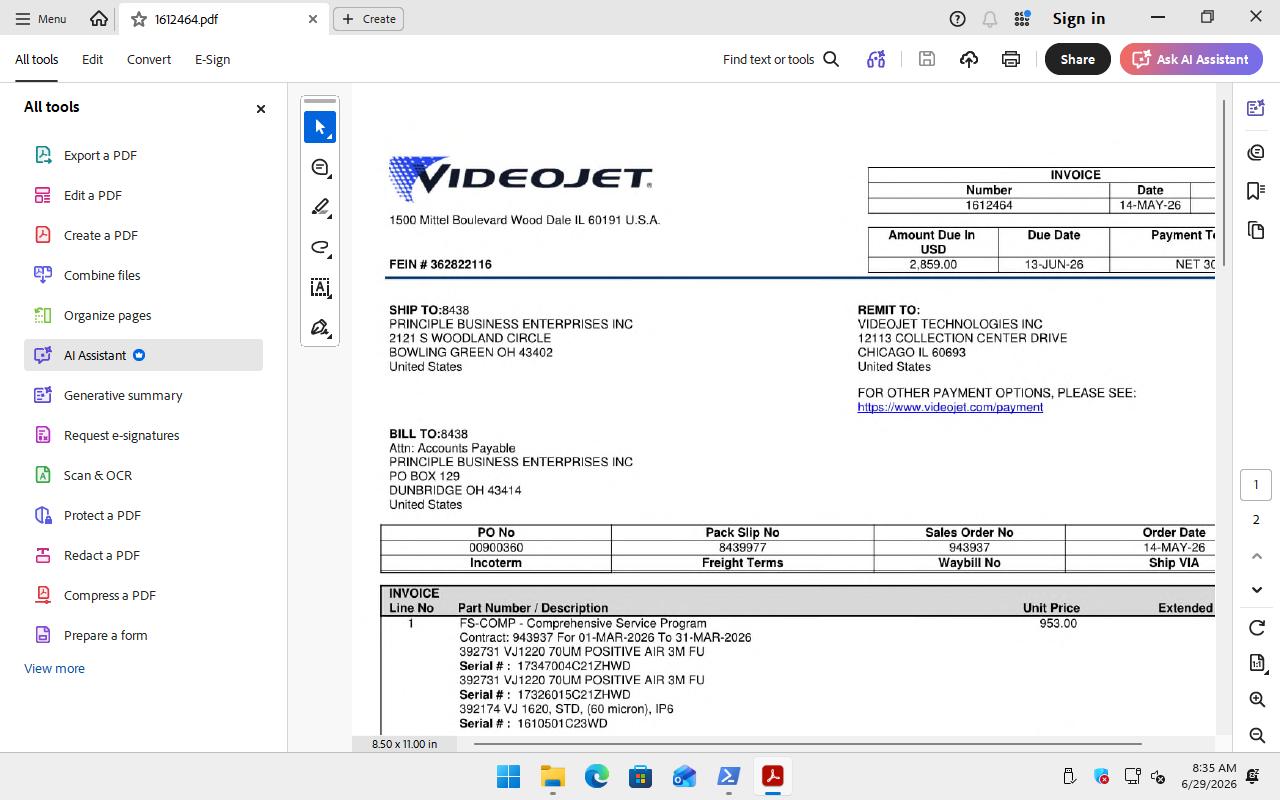Click the upload to cloud icon

click(969, 59)
